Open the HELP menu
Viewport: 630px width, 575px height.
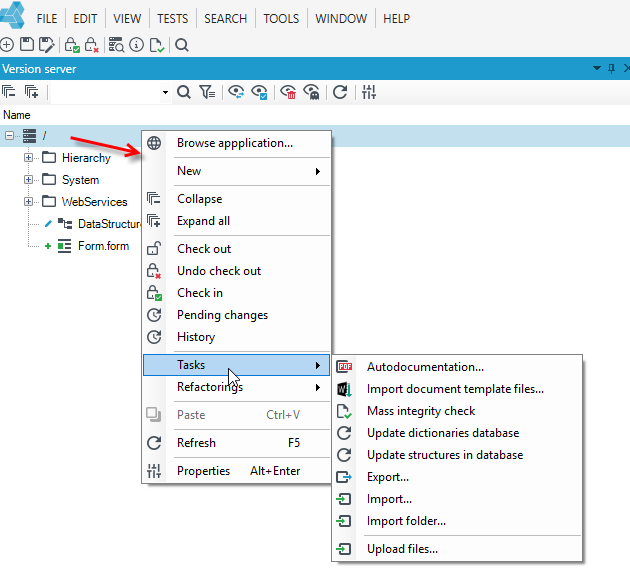coord(397,18)
